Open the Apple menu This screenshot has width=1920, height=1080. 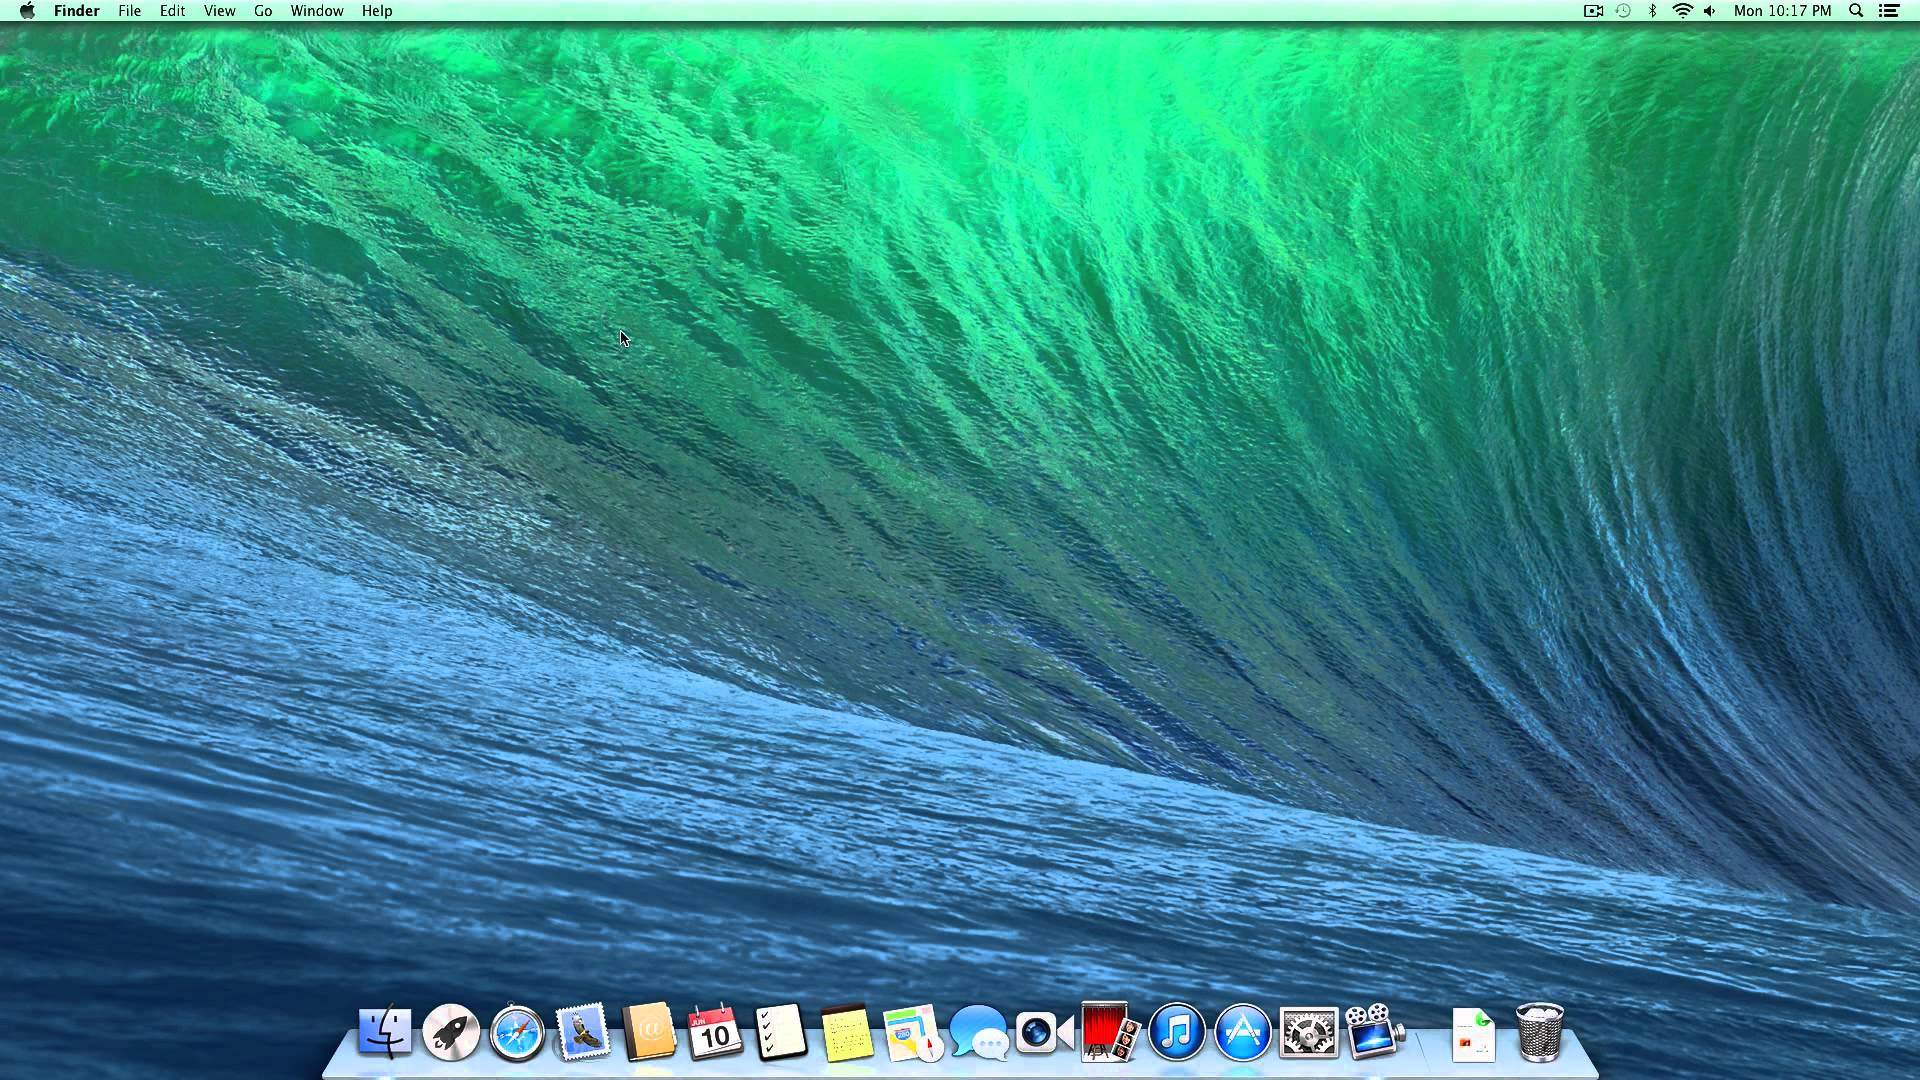click(27, 11)
